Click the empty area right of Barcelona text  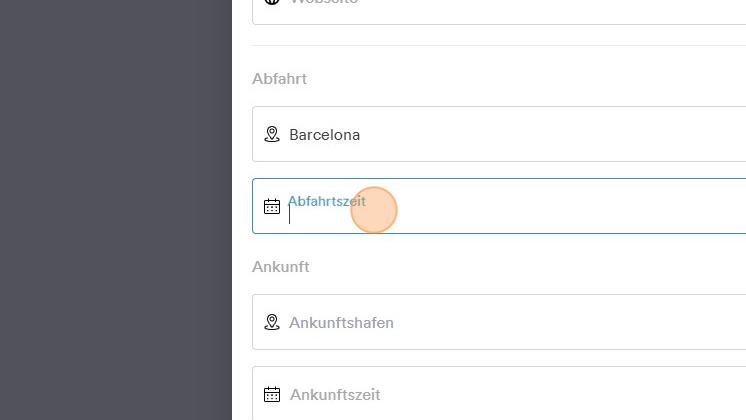click(x=552, y=135)
